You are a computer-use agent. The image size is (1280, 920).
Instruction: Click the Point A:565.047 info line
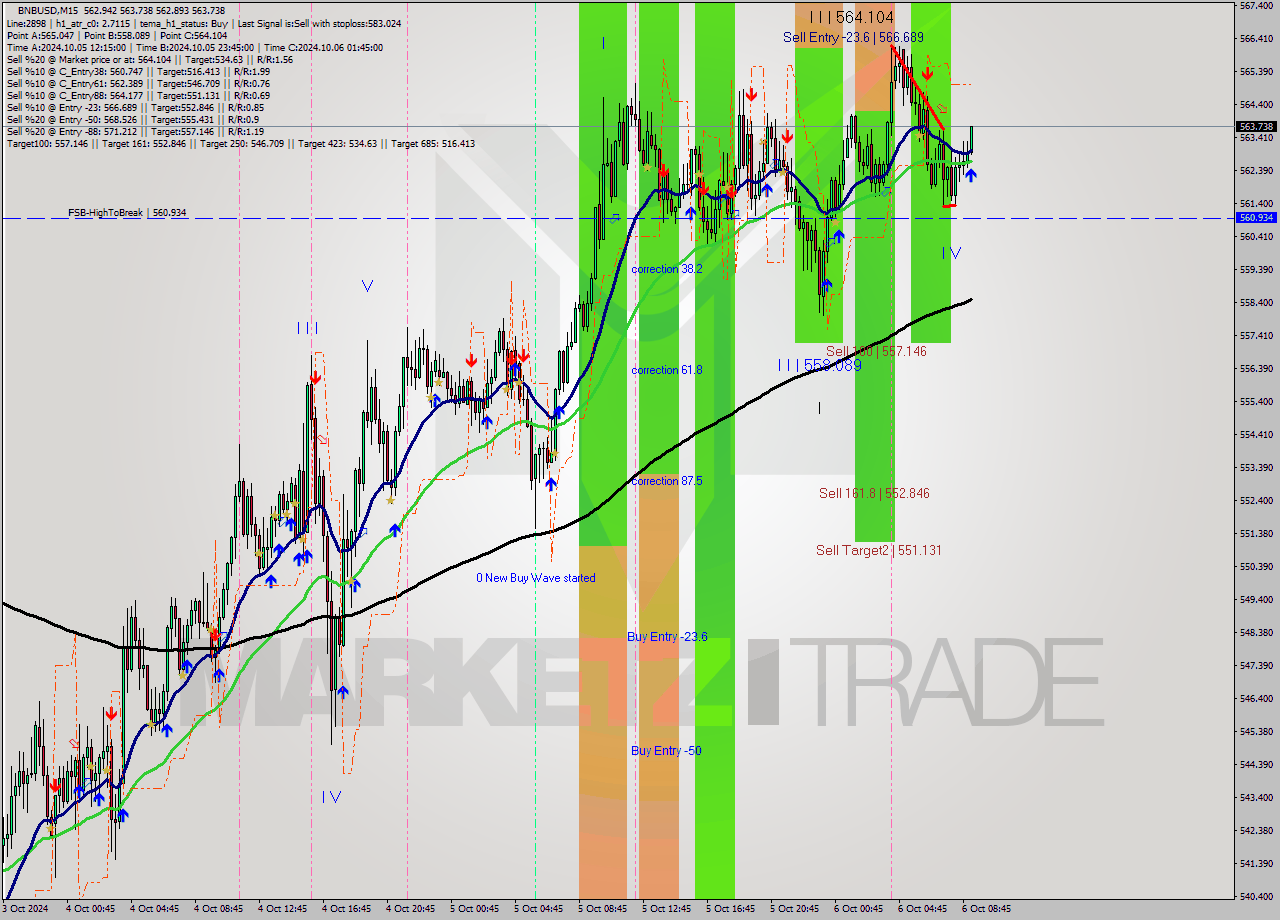(116, 35)
